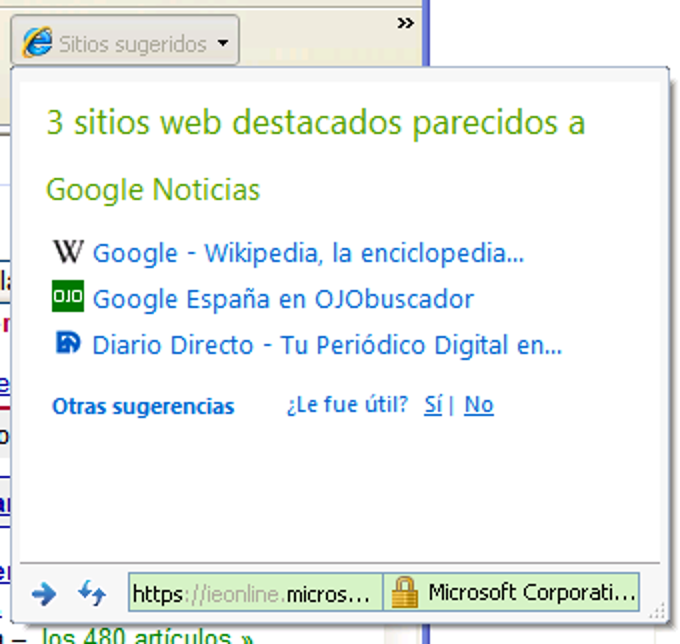This screenshot has height=644, width=680.
Task: Click the Diario Directo favicon
Action: coord(68,343)
